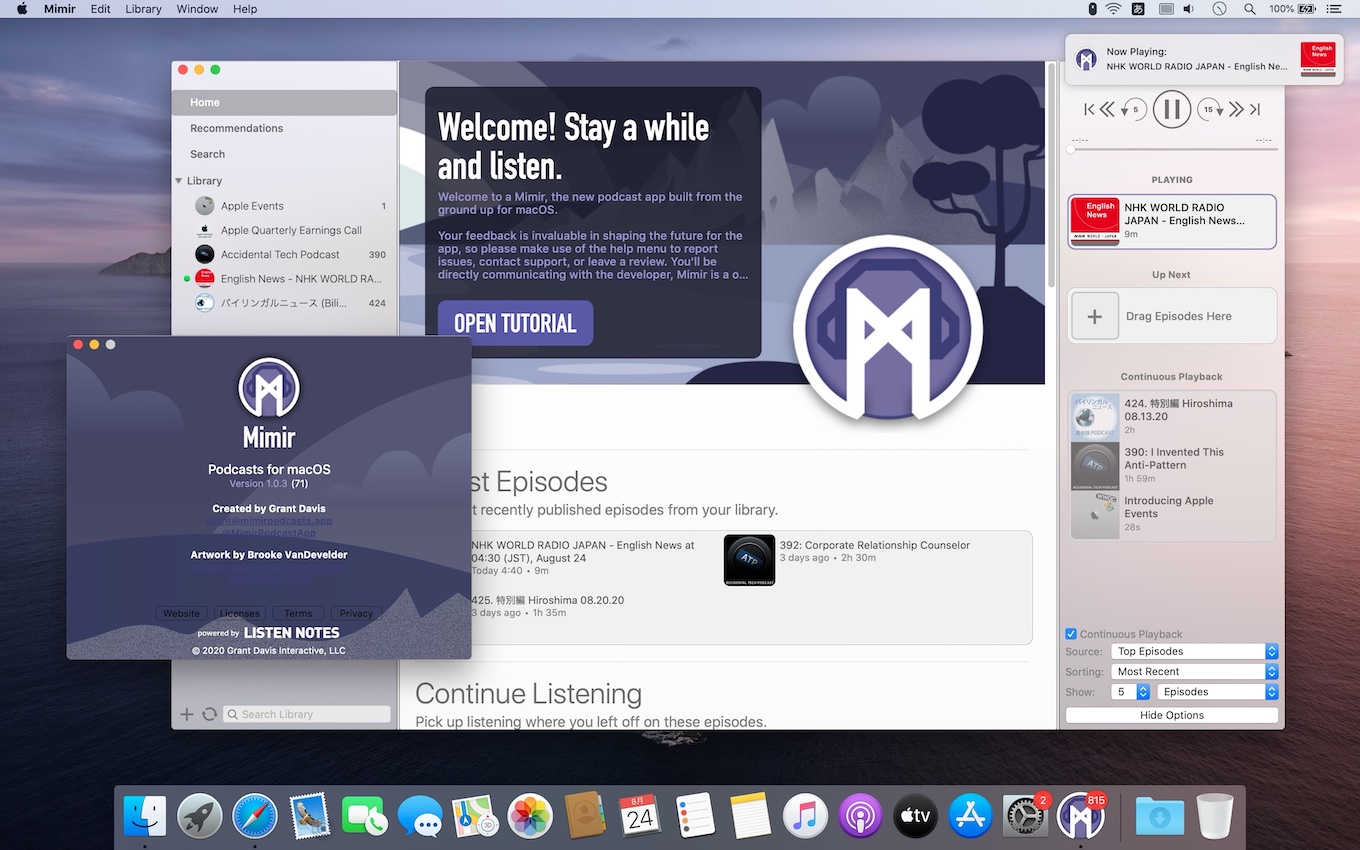This screenshot has height=850, width=1360.
Task: Skip back 5 seconds
Action: point(1133,109)
